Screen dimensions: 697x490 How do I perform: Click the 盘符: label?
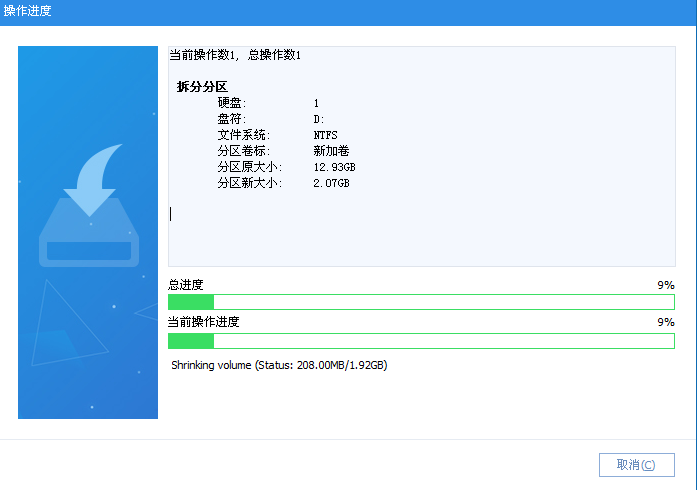coord(232,119)
